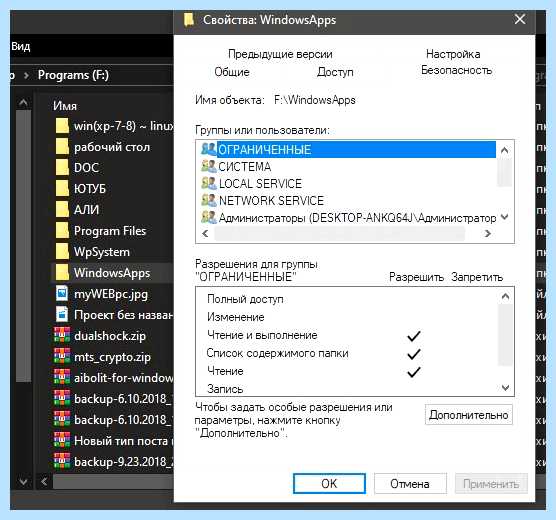Click the WindowsApps folder icon in Explorer
The width and height of the screenshot is (556, 520).
coord(62,272)
